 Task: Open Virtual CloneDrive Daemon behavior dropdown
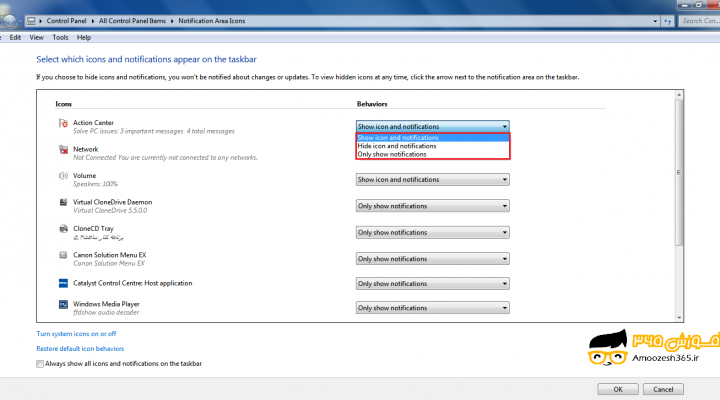click(x=433, y=206)
